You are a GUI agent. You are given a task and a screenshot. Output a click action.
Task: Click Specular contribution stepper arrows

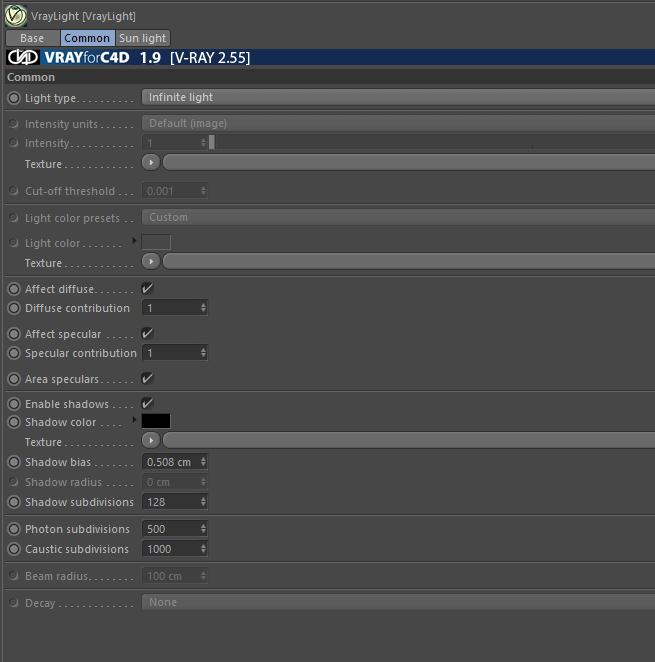203,353
